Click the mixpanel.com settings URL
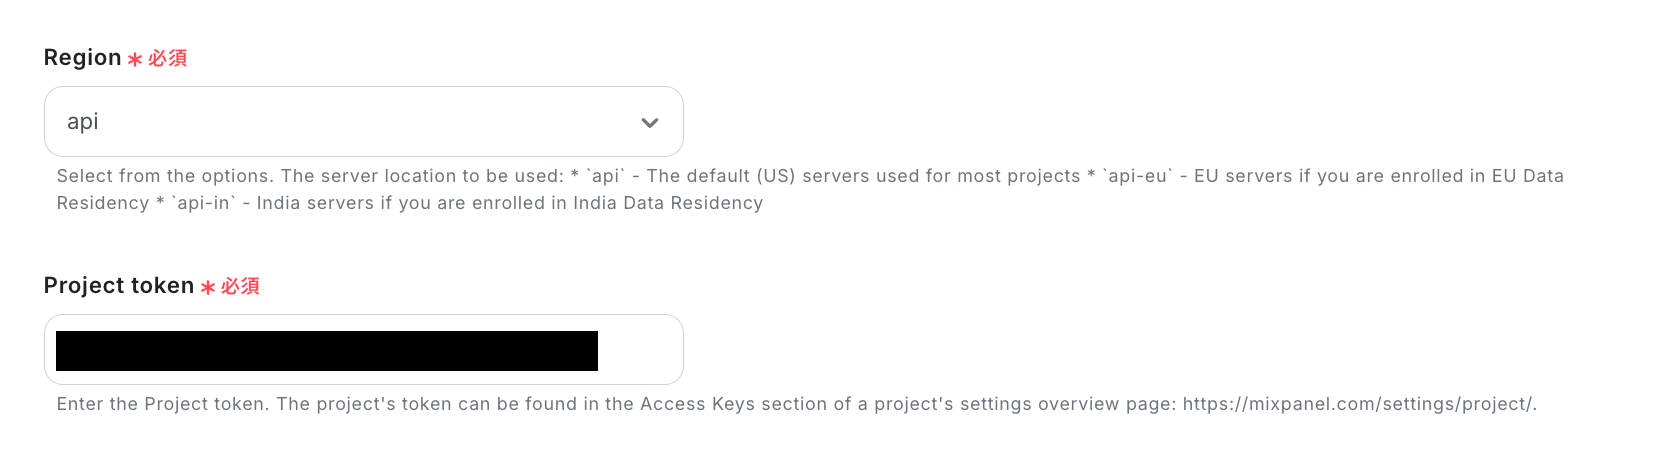The width and height of the screenshot is (1672, 460). [x=1359, y=404]
